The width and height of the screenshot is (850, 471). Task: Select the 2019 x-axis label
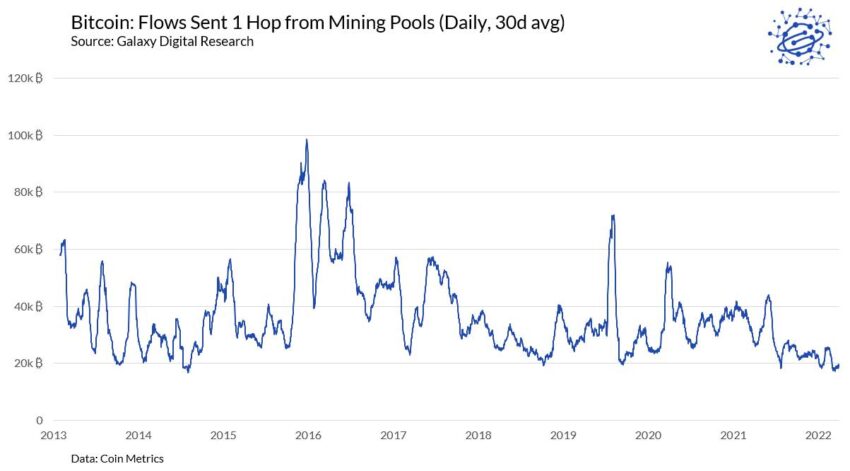pyautogui.click(x=563, y=435)
